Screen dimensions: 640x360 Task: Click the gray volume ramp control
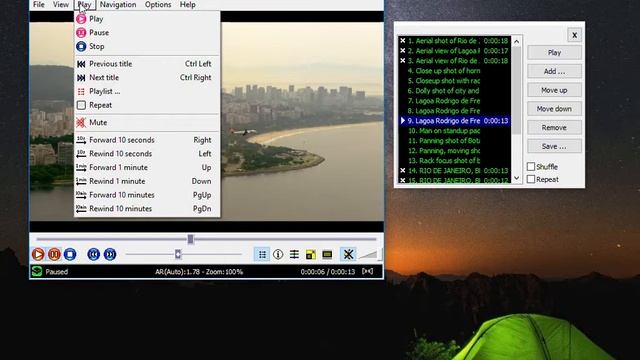pos(369,255)
